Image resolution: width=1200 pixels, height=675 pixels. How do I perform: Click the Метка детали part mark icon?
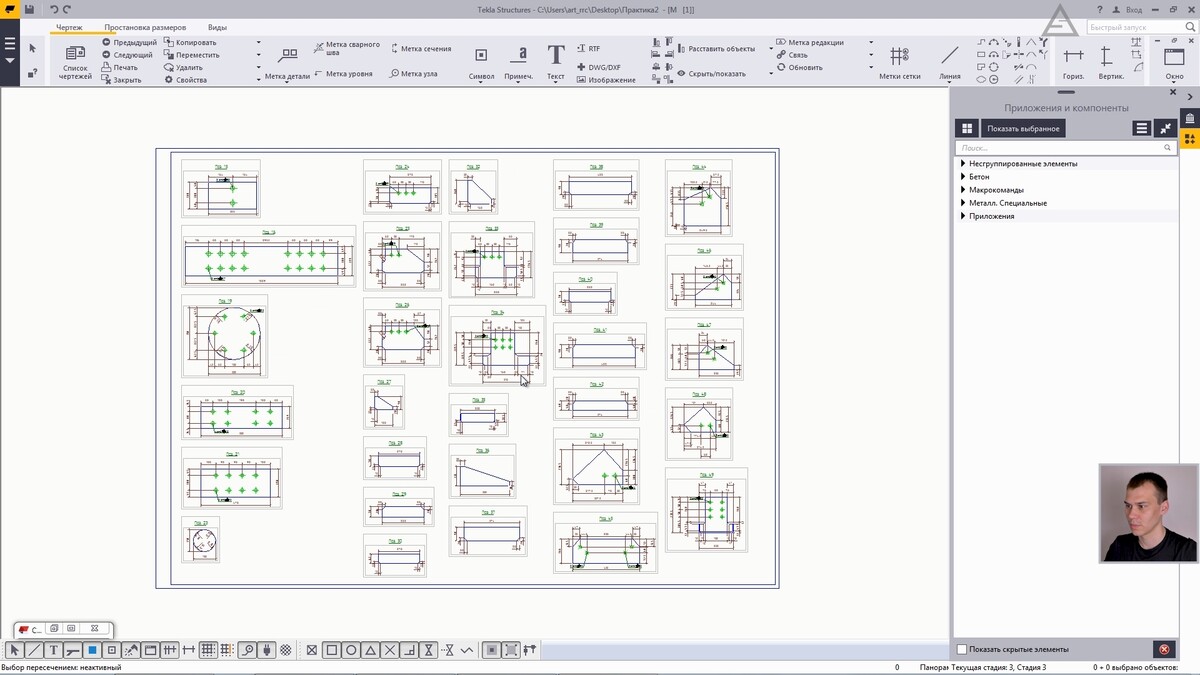pos(287,56)
